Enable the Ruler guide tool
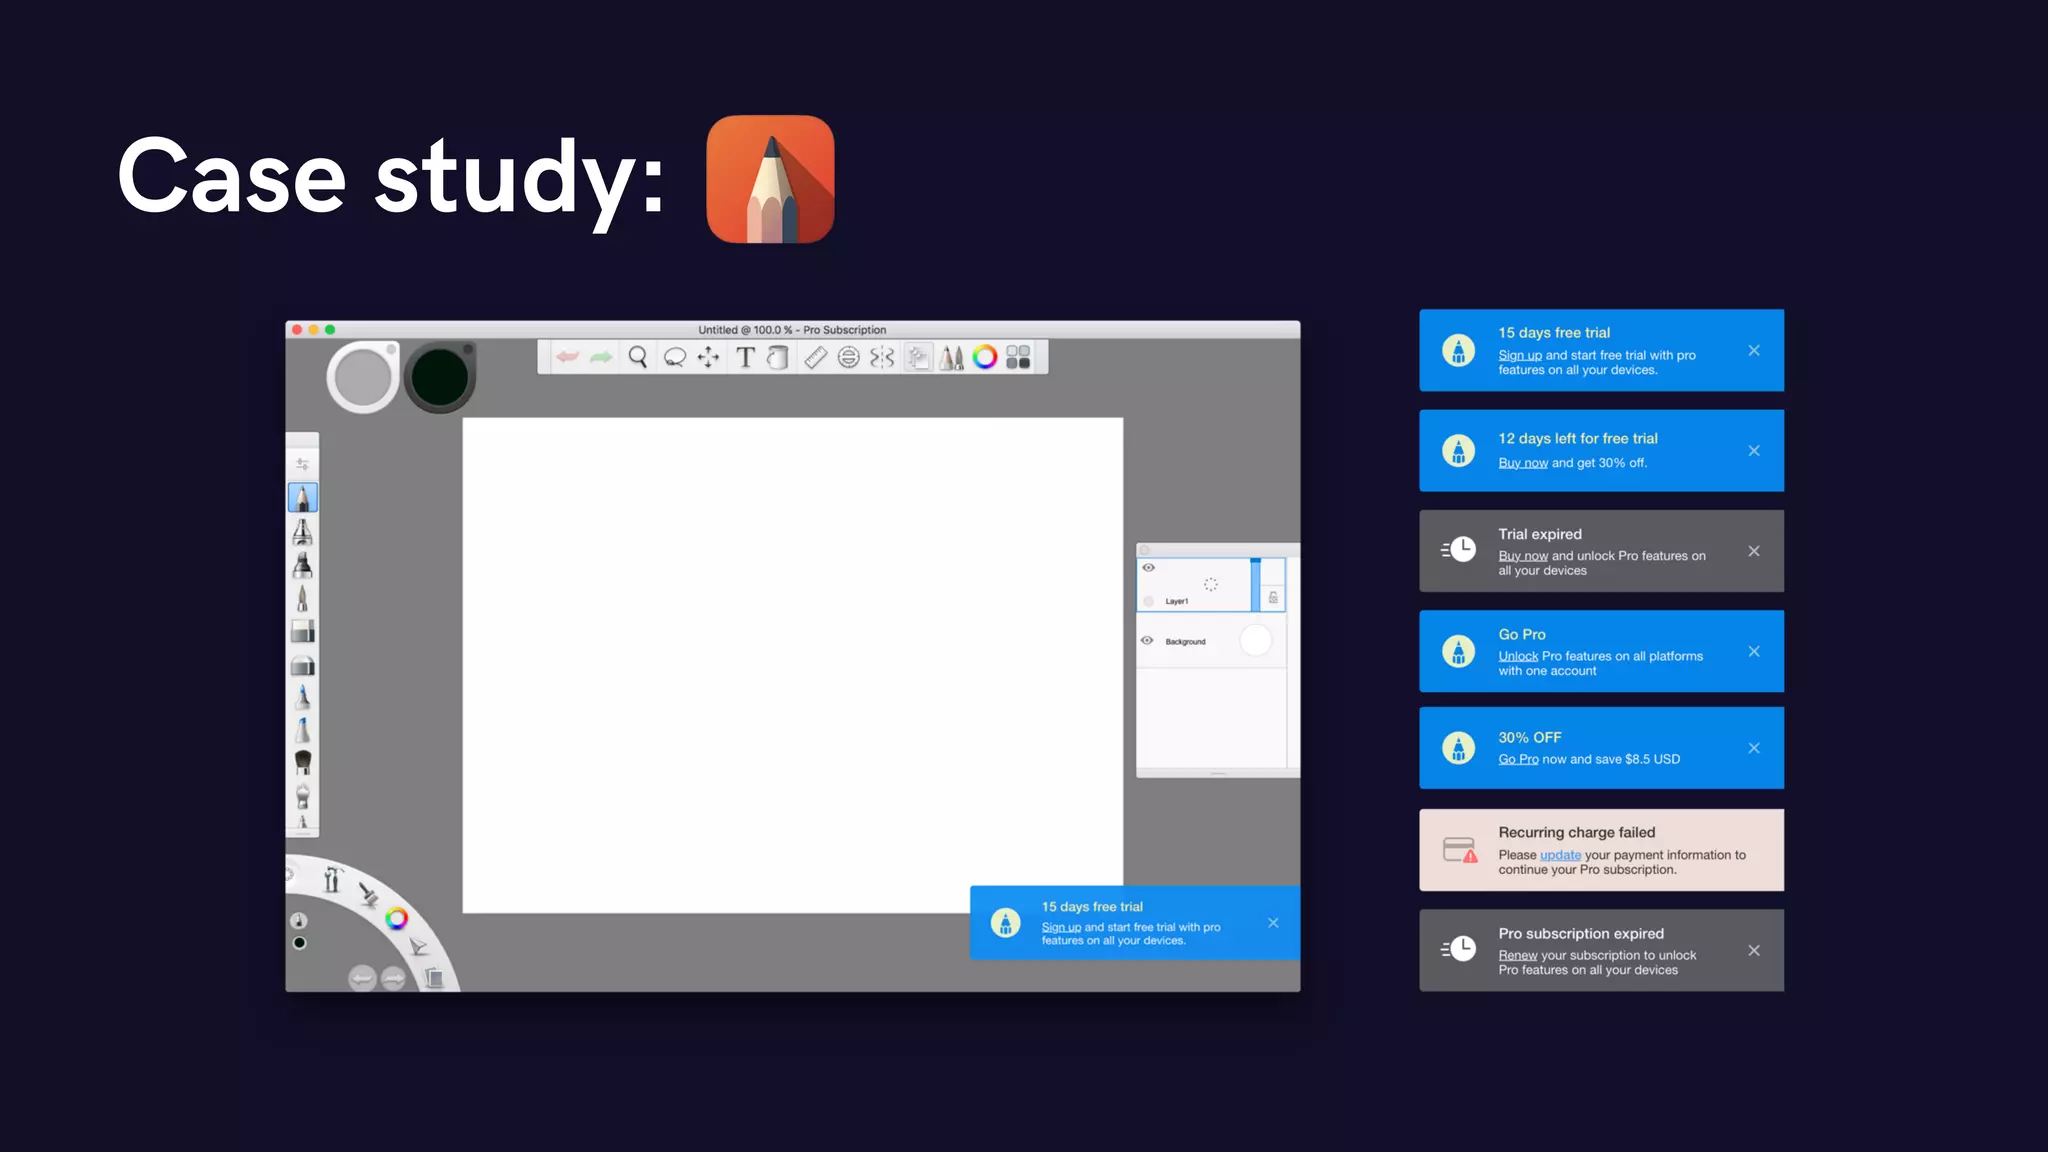This screenshot has height=1152, width=2048. [815, 357]
